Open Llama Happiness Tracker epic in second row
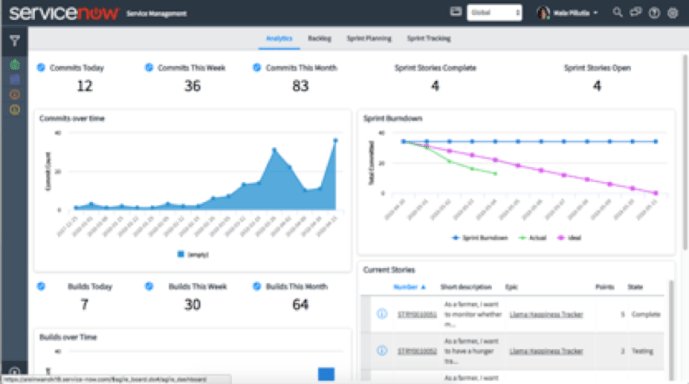The image size is (689, 384). coord(546,351)
